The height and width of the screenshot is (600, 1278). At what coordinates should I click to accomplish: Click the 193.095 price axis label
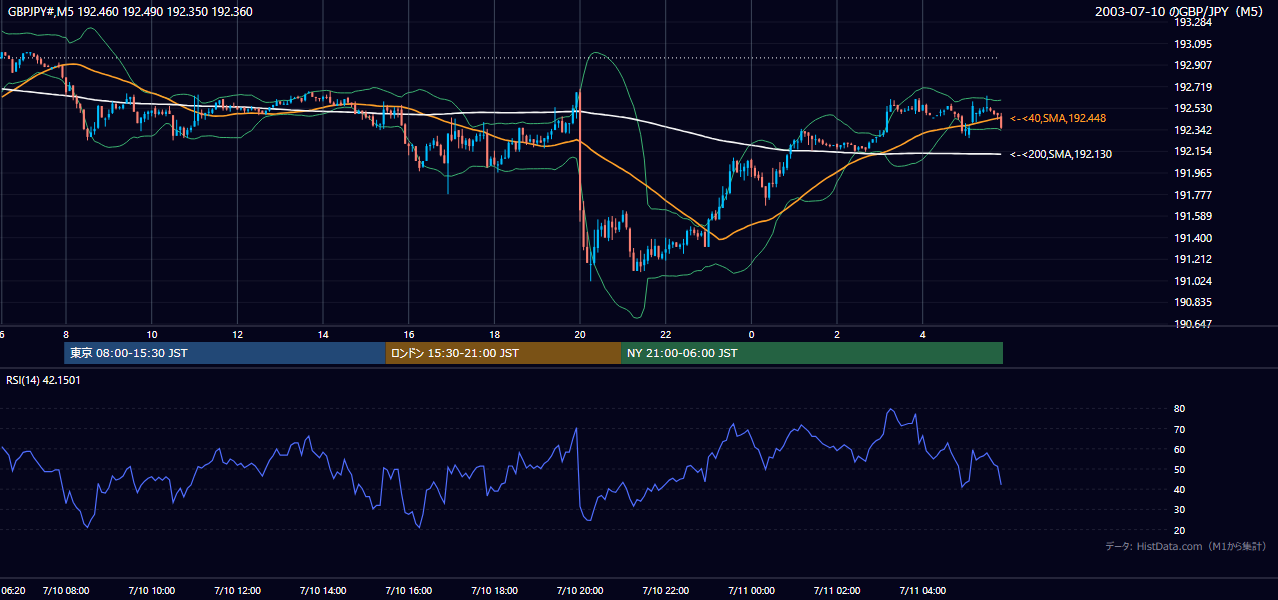(1192, 44)
